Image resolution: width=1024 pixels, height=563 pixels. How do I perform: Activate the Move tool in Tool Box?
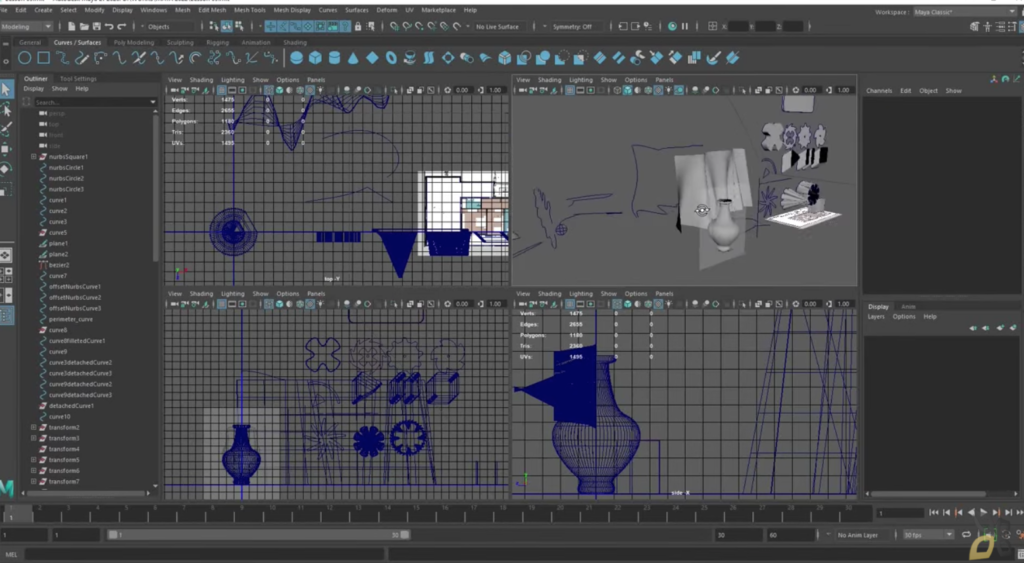(6, 149)
